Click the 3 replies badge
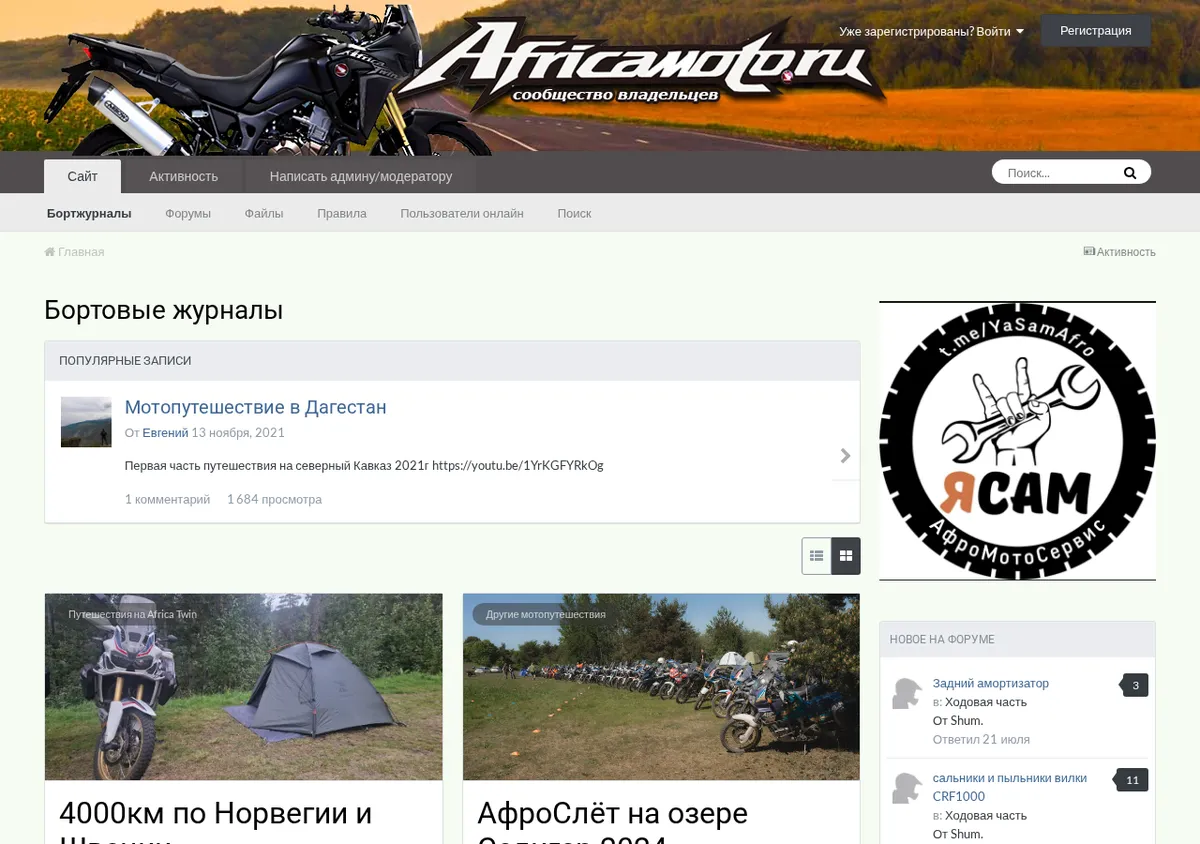Screen dimensions: 1200x844 (x=1135, y=685)
